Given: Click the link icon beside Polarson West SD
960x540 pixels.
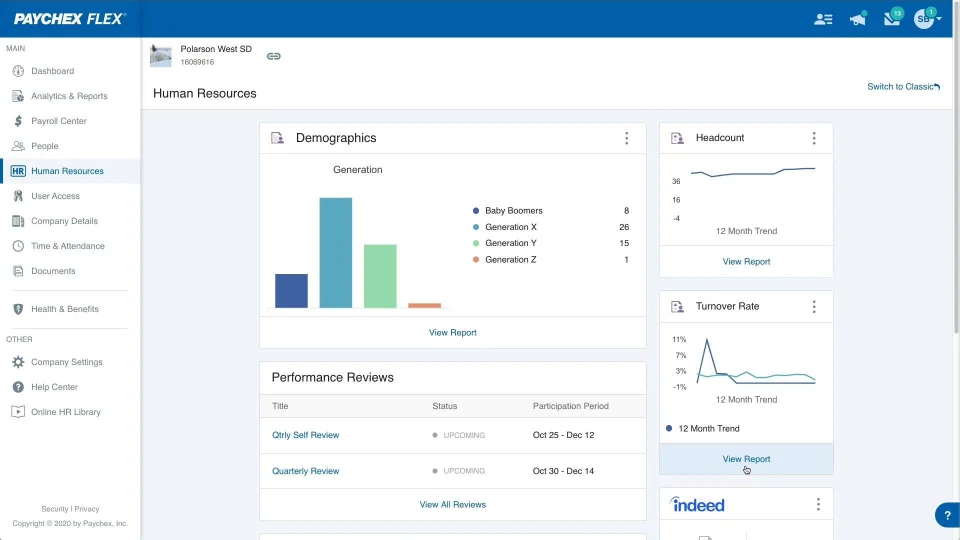Looking at the screenshot, I should (274, 56).
